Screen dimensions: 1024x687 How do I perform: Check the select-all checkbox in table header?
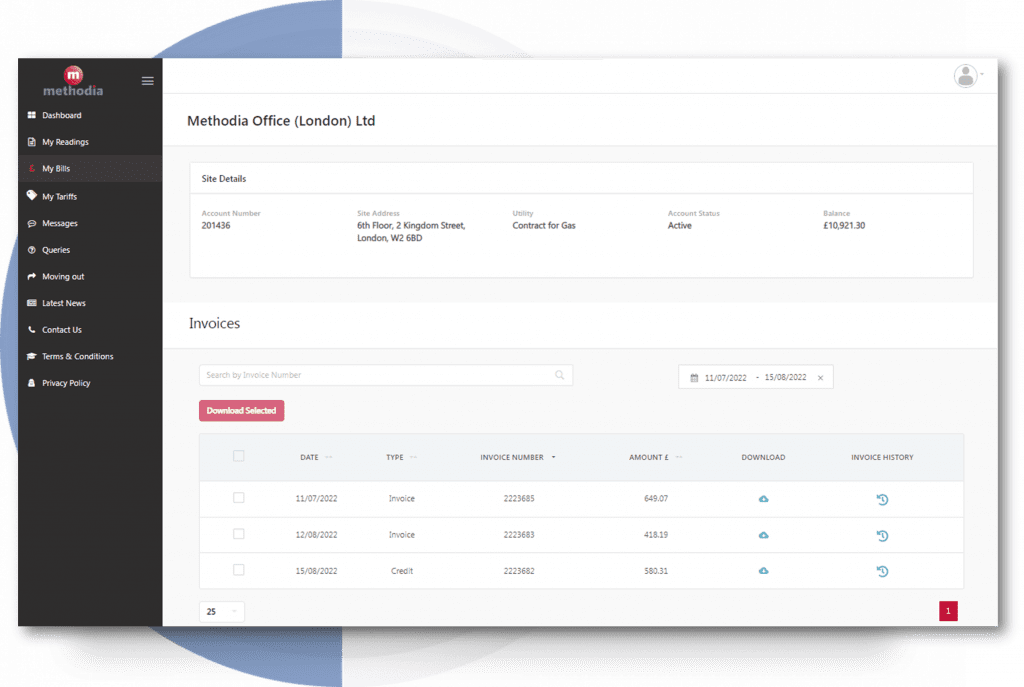238,455
